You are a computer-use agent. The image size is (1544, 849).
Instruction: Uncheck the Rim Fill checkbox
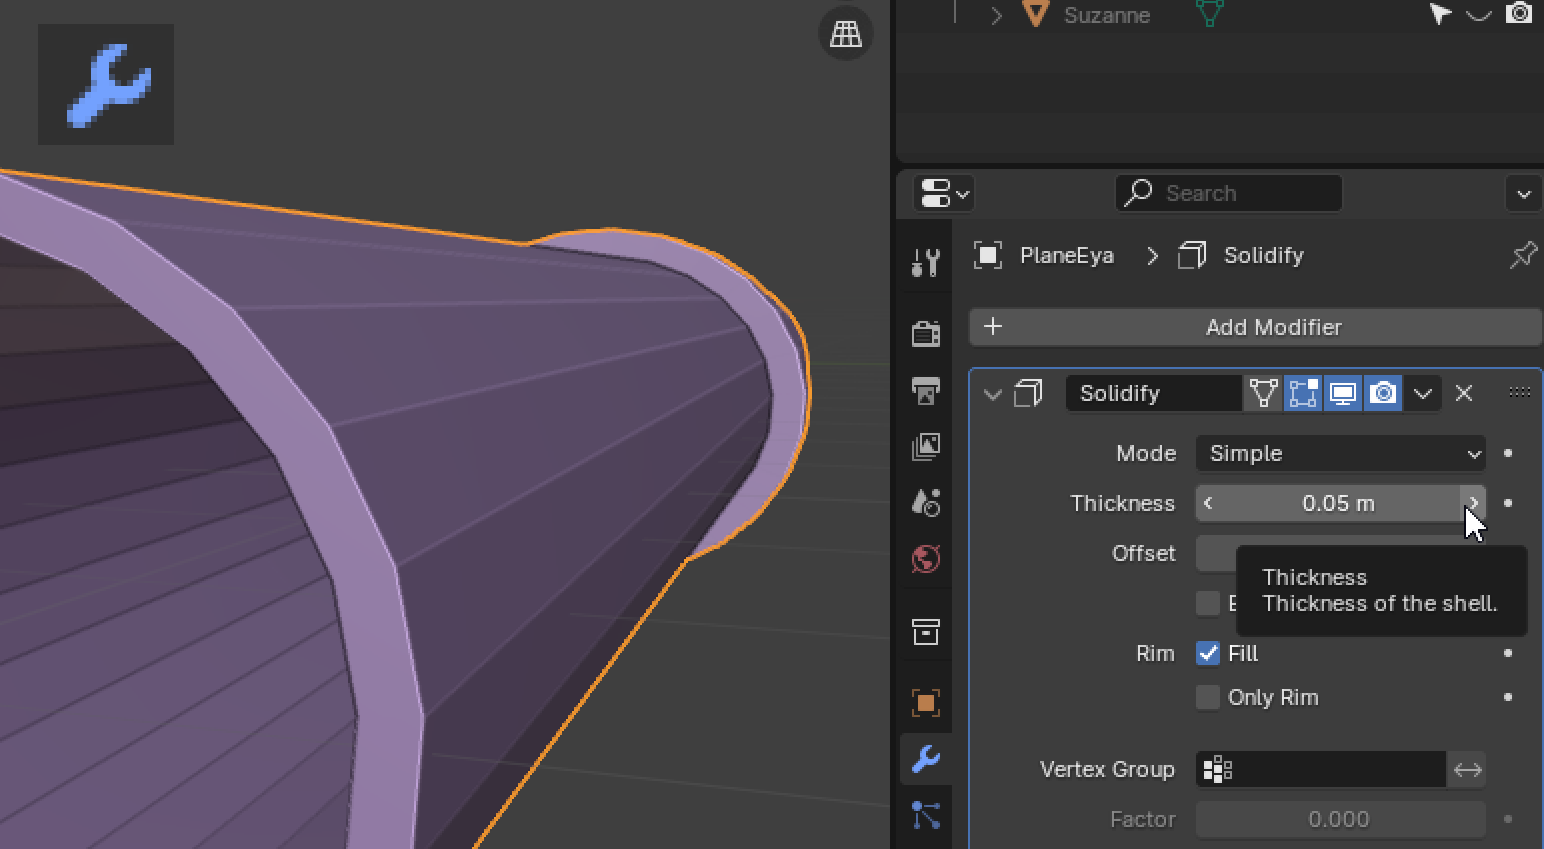(x=1208, y=653)
